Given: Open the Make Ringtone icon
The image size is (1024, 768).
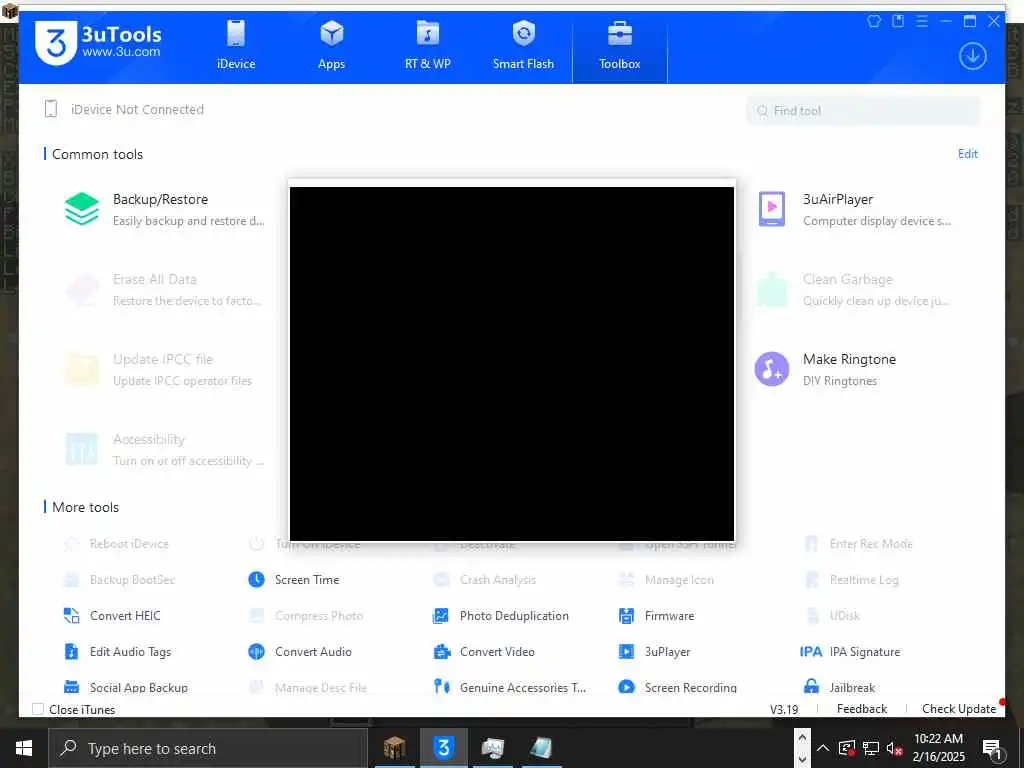Looking at the screenshot, I should click(x=772, y=369).
